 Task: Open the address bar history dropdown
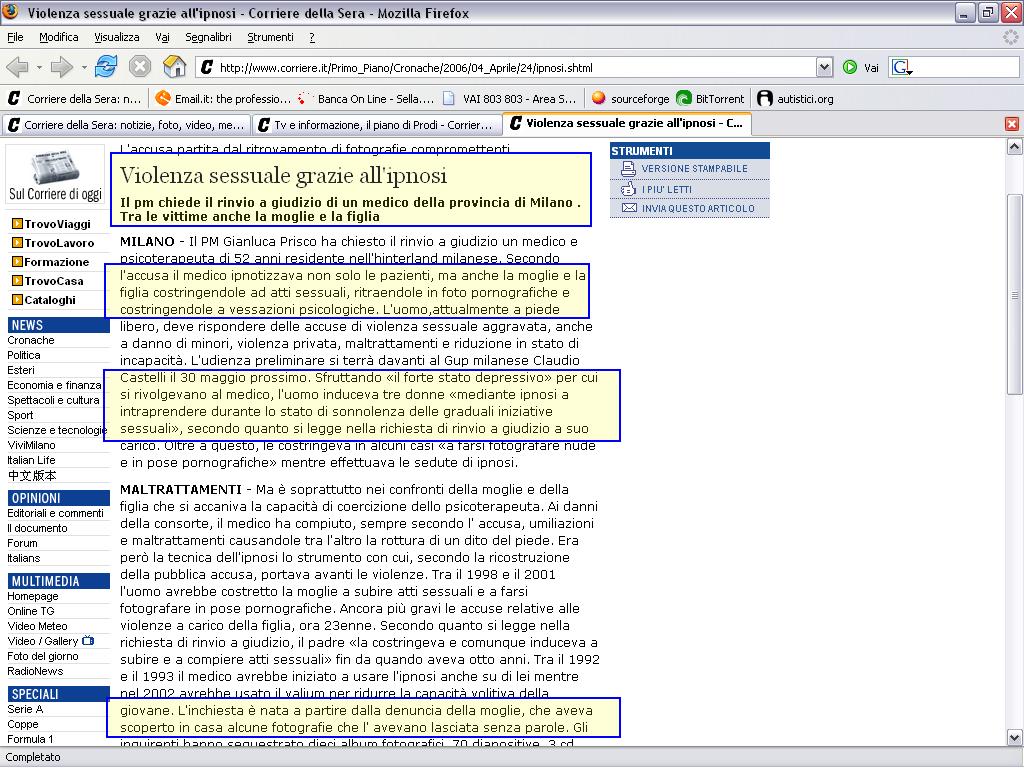824,67
